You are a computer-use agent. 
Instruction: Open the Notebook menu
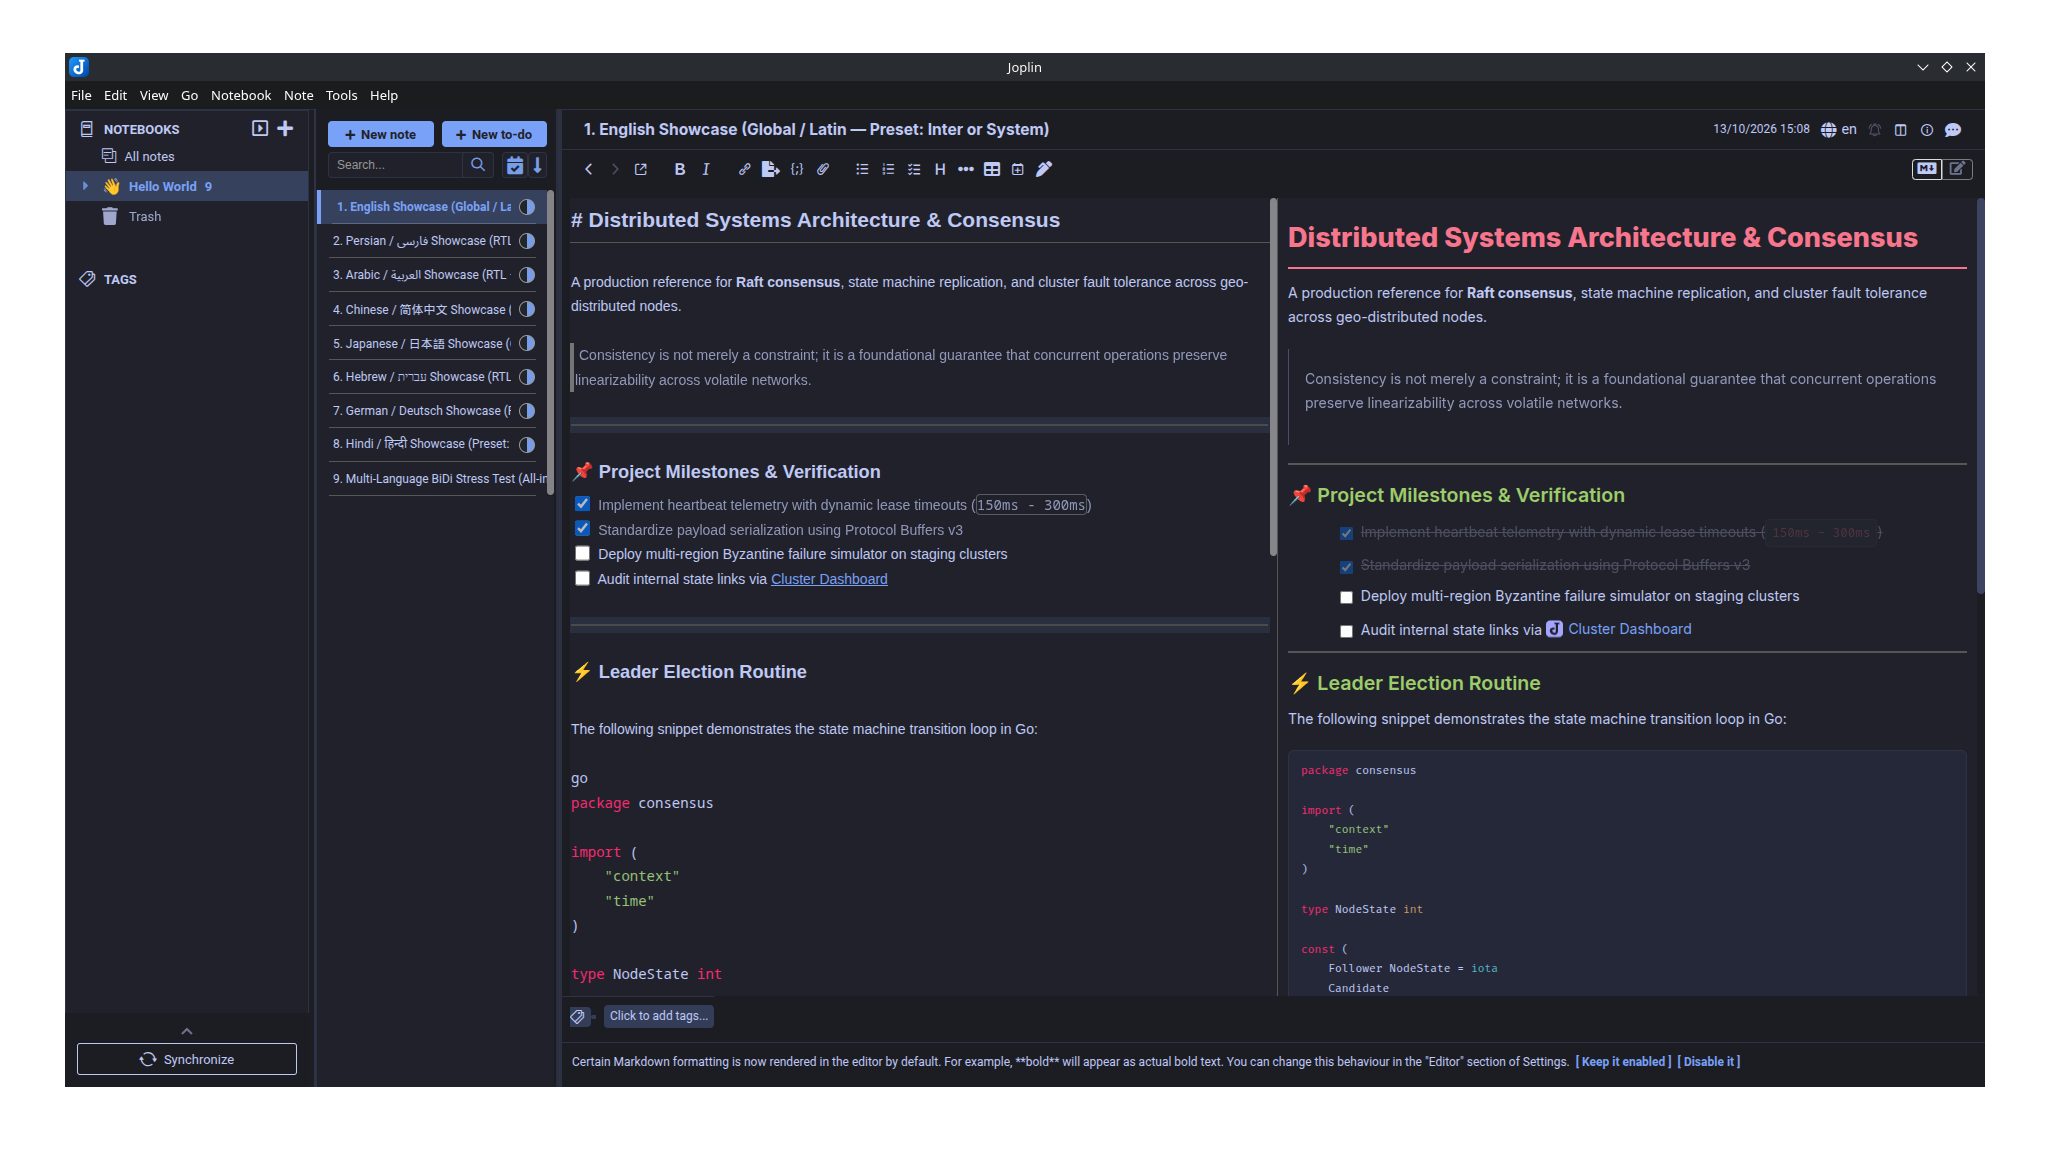(241, 96)
